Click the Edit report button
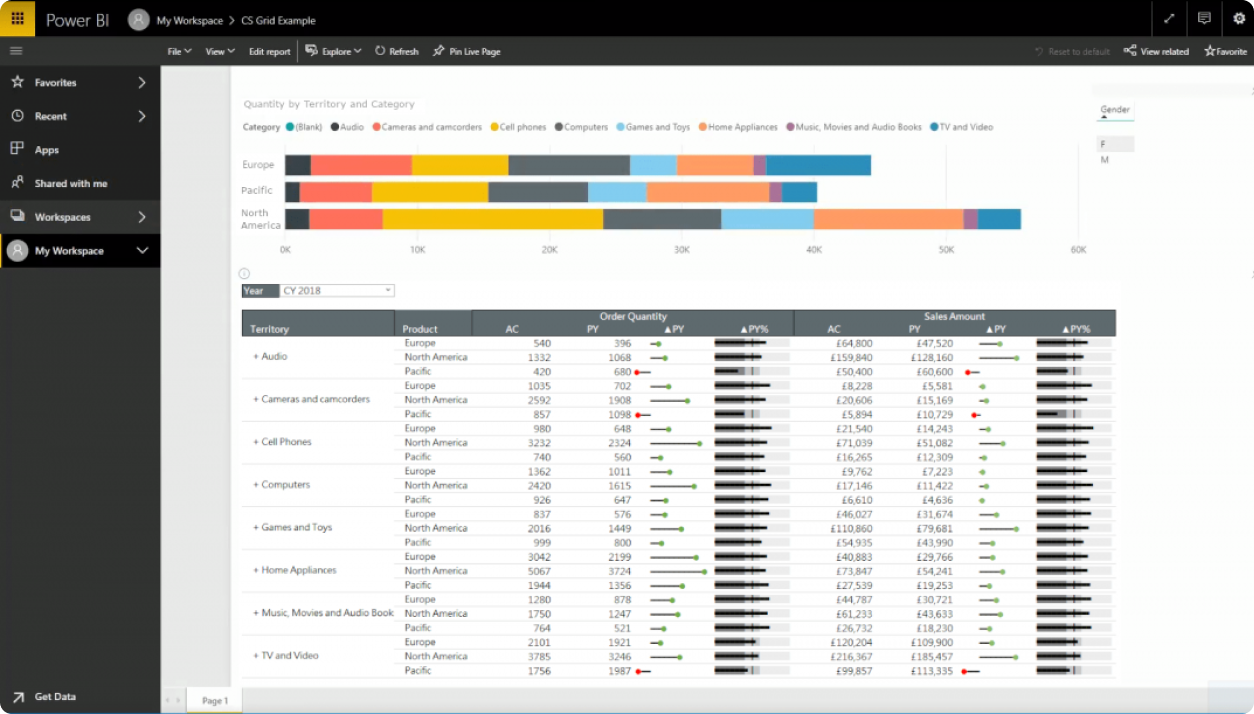The height and width of the screenshot is (714, 1254). [269, 51]
